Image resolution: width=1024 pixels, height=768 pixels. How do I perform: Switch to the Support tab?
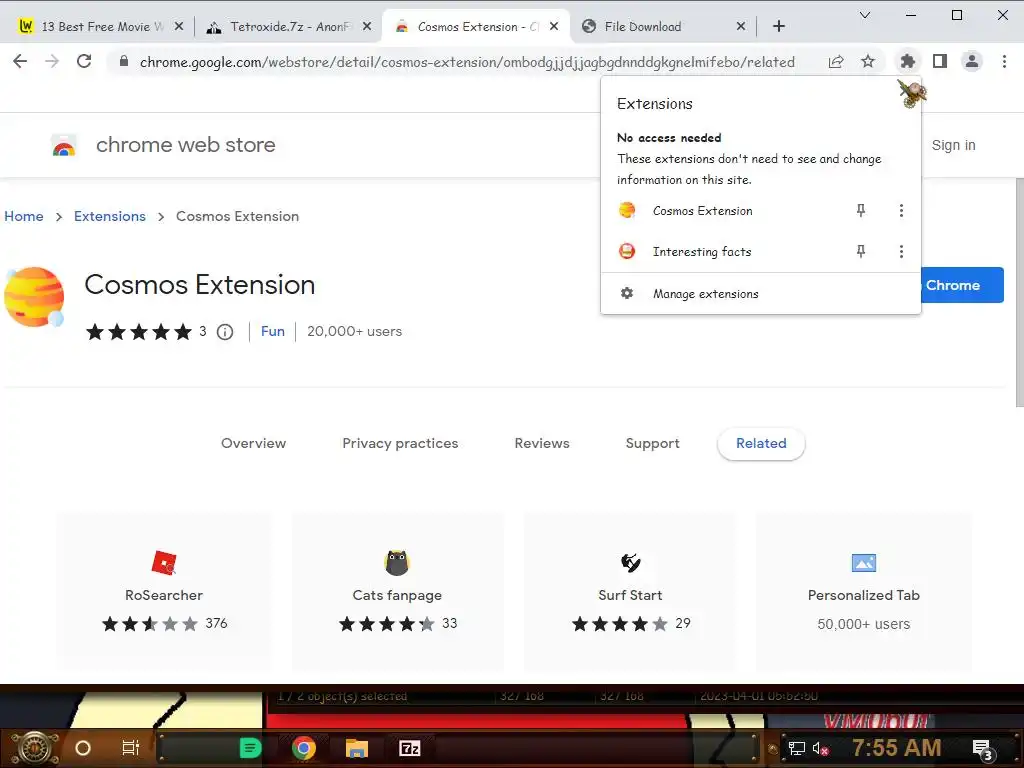(652, 443)
